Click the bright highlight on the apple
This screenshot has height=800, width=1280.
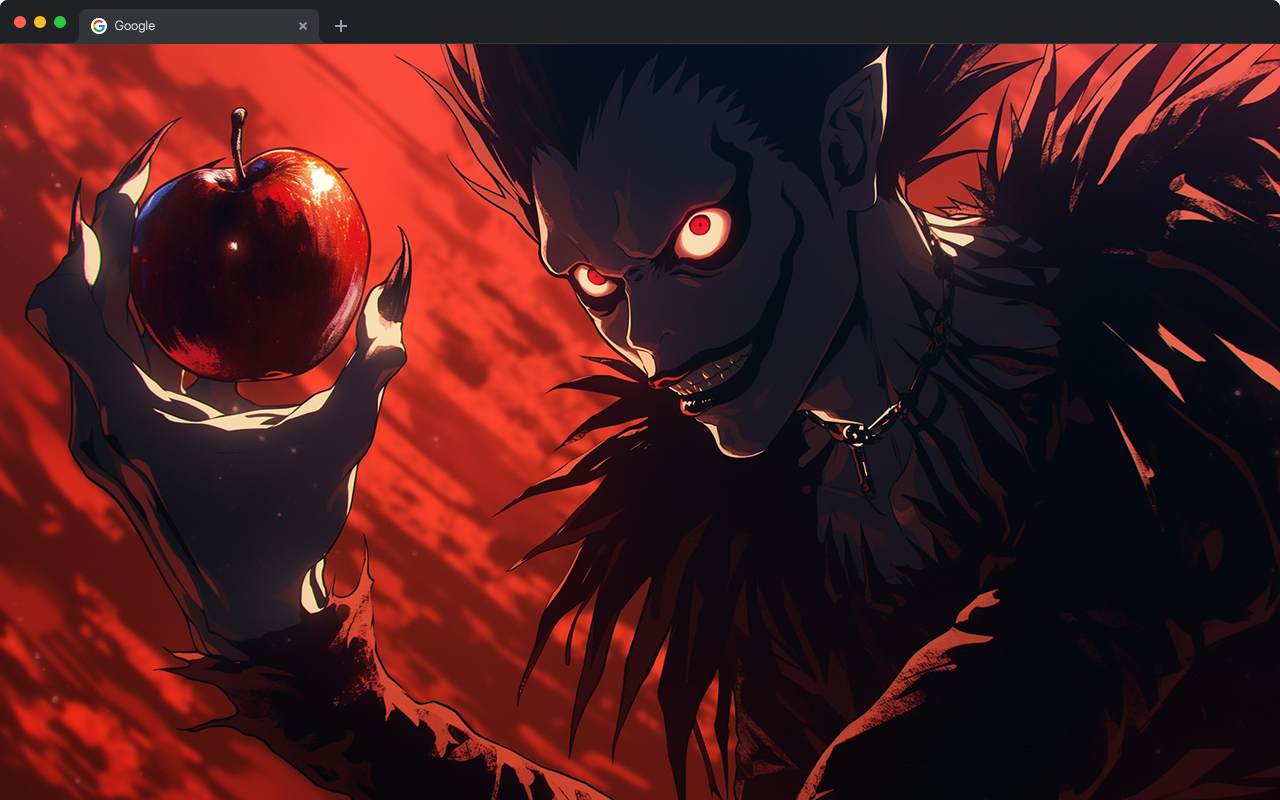click(x=322, y=180)
